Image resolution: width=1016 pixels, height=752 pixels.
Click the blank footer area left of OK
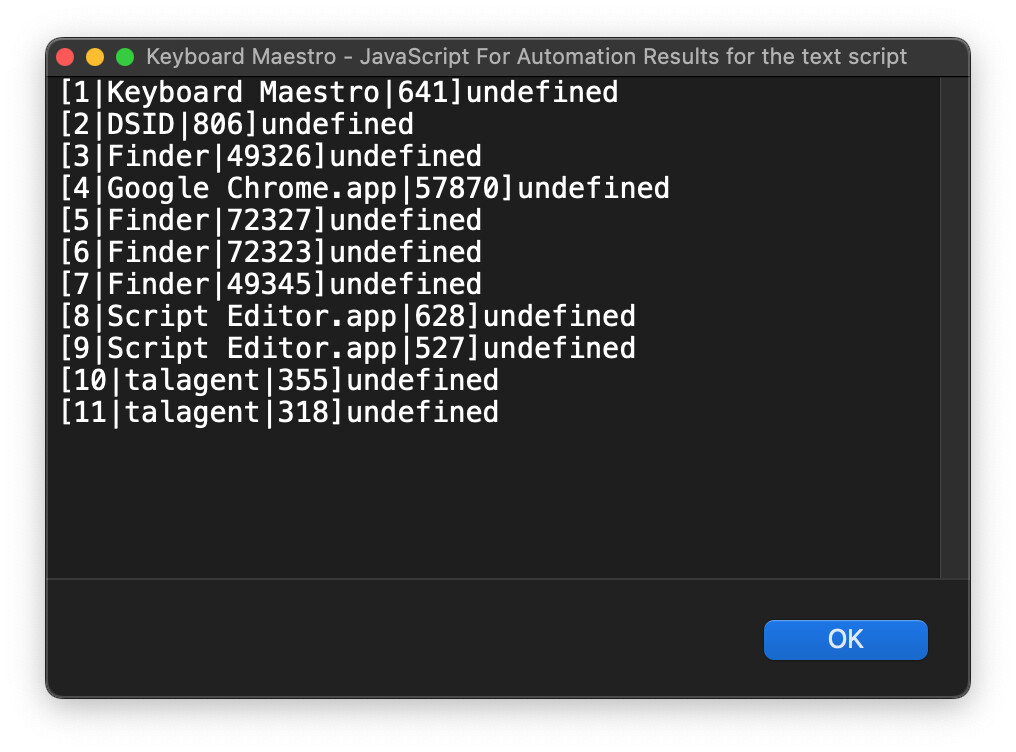point(400,638)
